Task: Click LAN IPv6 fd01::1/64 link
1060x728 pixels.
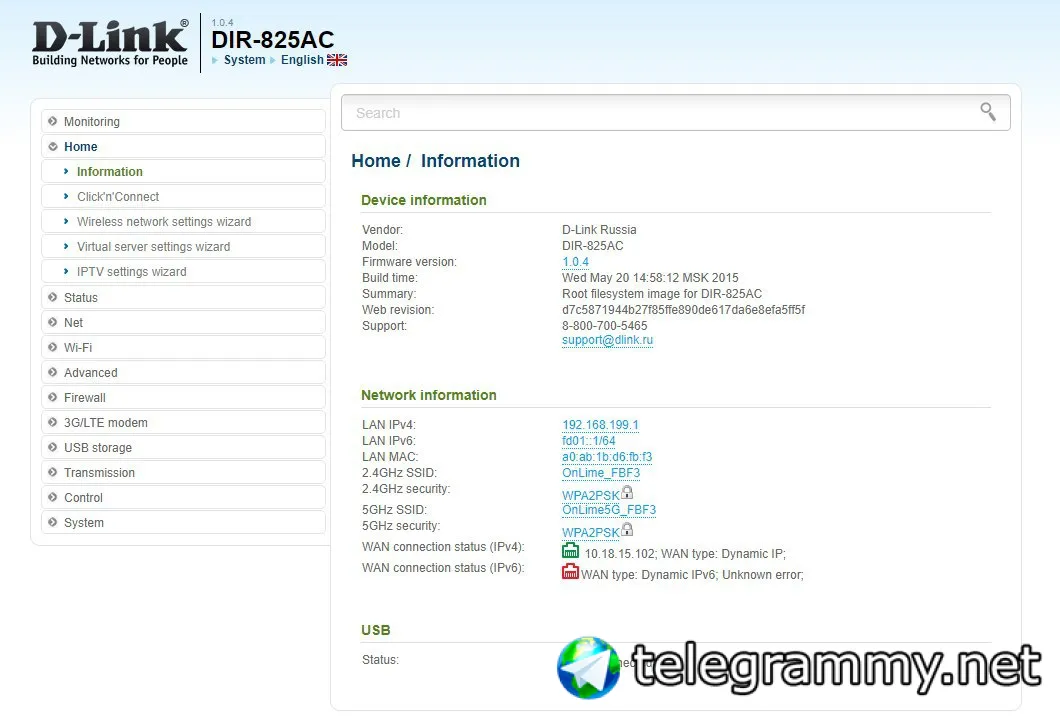Action: click(x=589, y=441)
